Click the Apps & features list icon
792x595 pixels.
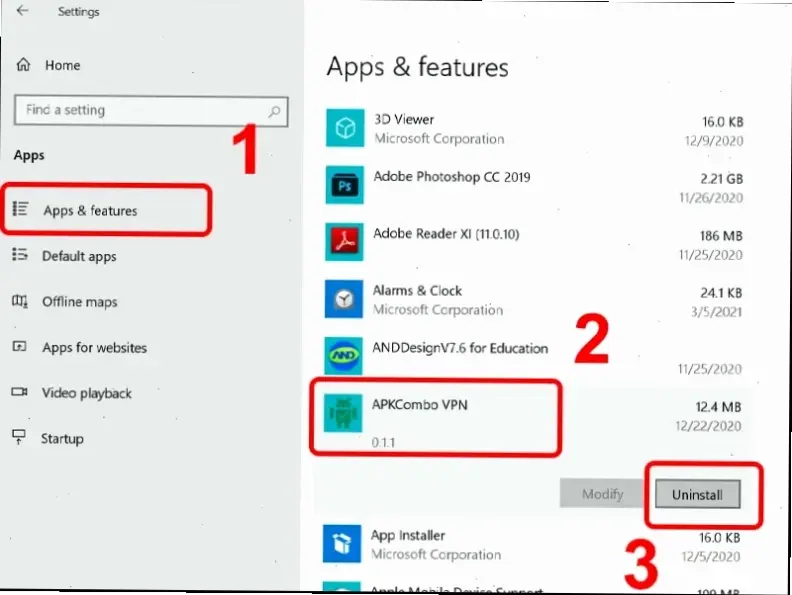coord(21,209)
